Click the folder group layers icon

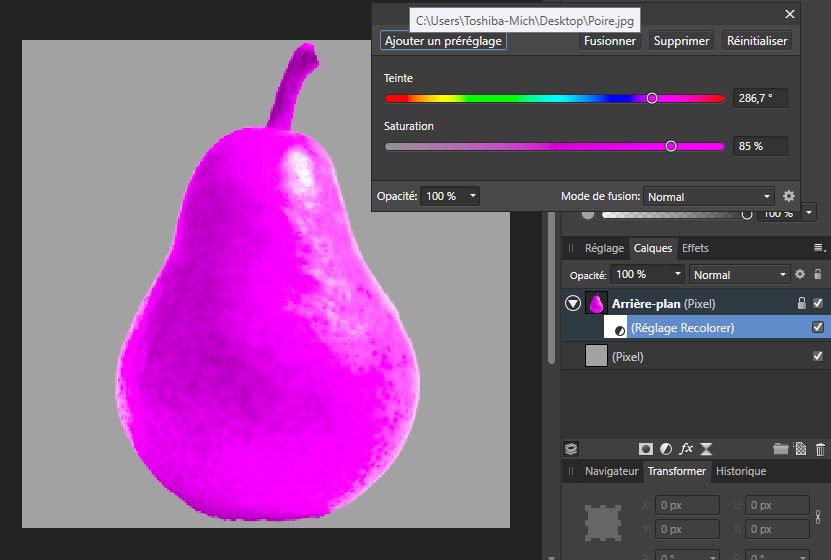coord(780,449)
